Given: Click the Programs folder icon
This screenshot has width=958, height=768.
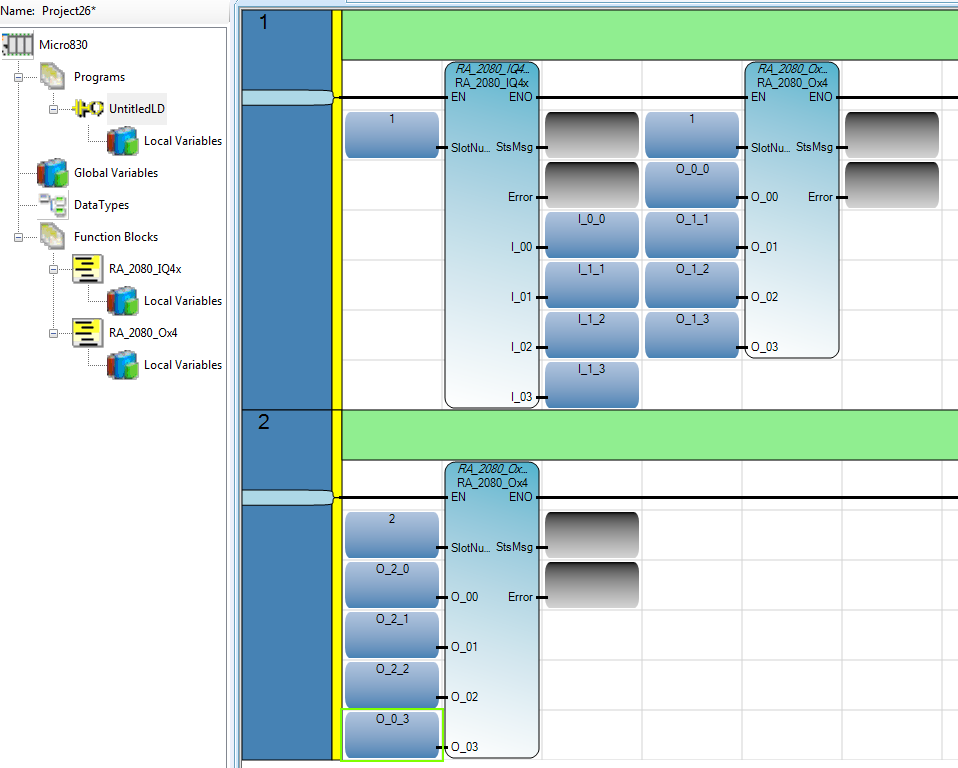Looking at the screenshot, I should [x=52, y=77].
